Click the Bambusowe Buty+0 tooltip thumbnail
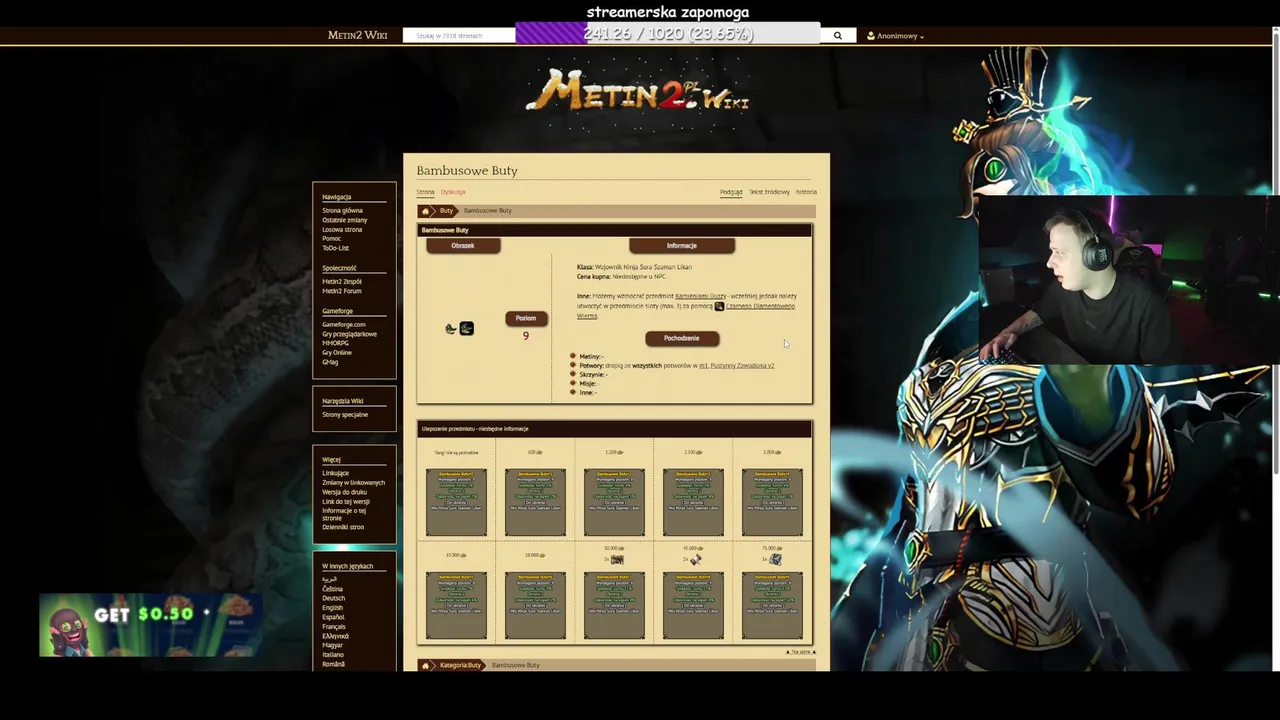The height and width of the screenshot is (720, 1280). coord(456,502)
